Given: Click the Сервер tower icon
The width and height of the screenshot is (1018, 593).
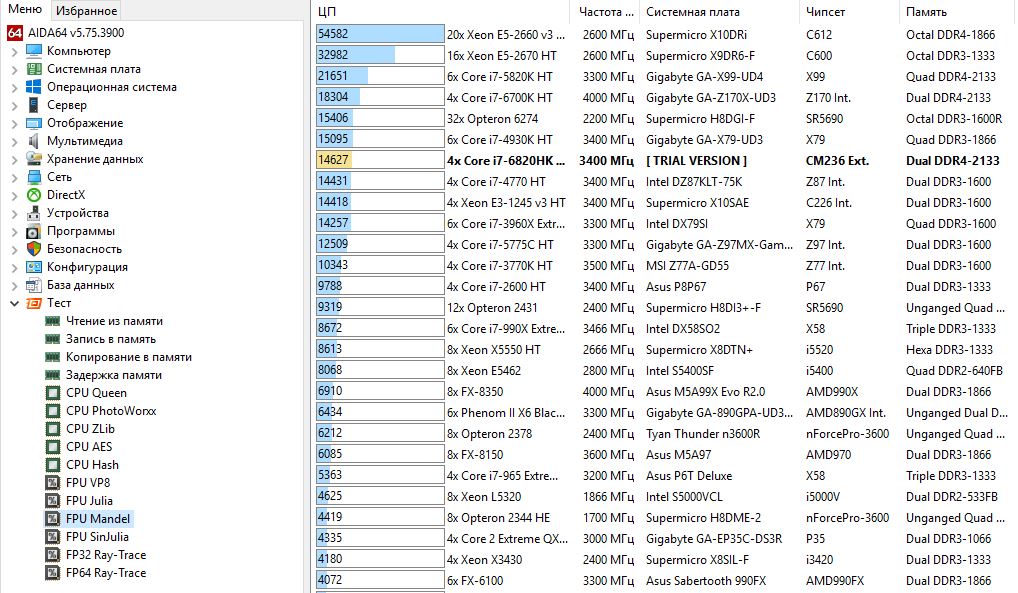Looking at the screenshot, I should [34, 105].
